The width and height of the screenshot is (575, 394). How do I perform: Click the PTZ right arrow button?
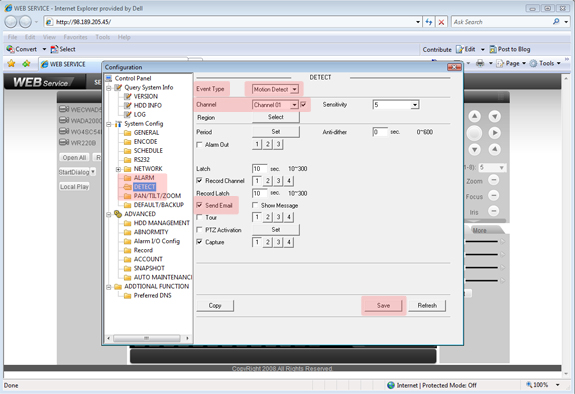[x=495, y=132]
